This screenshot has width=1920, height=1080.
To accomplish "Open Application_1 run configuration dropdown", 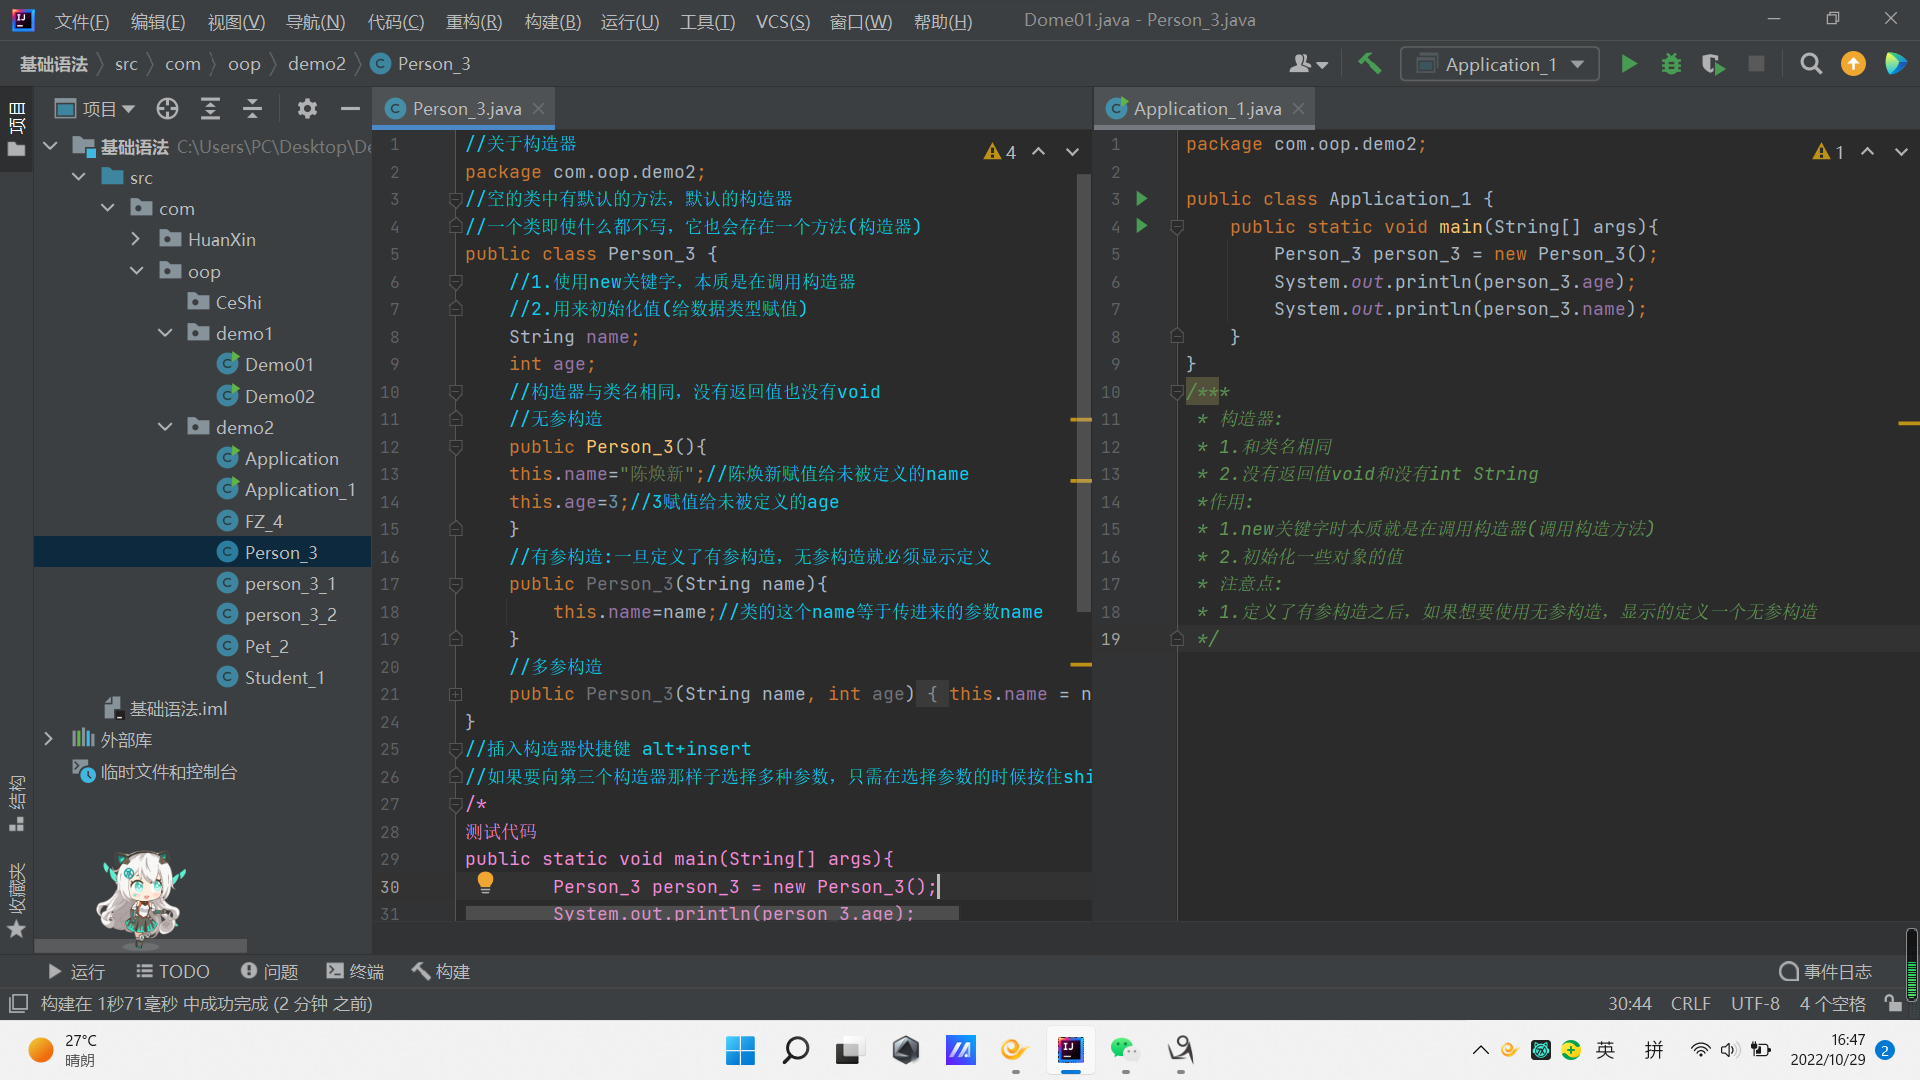I will pos(1500,64).
